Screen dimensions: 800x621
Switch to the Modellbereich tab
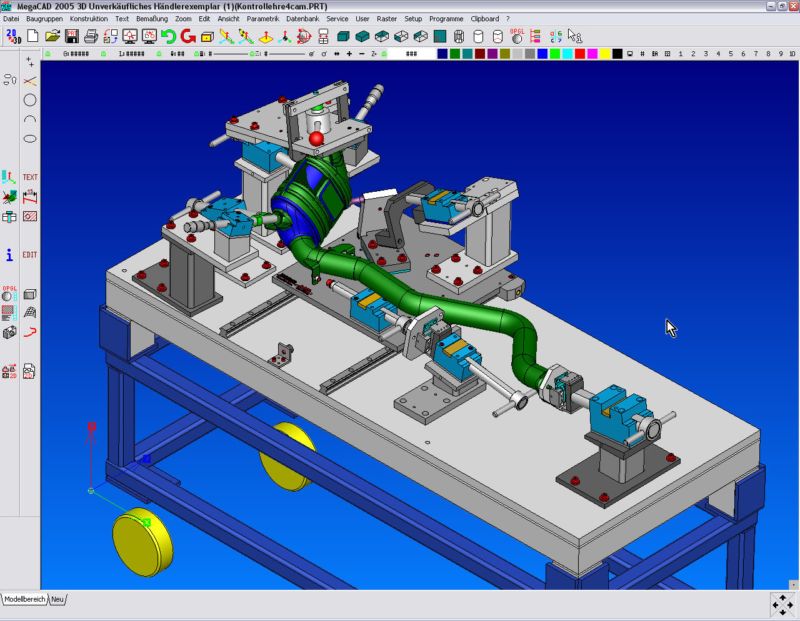click(25, 598)
